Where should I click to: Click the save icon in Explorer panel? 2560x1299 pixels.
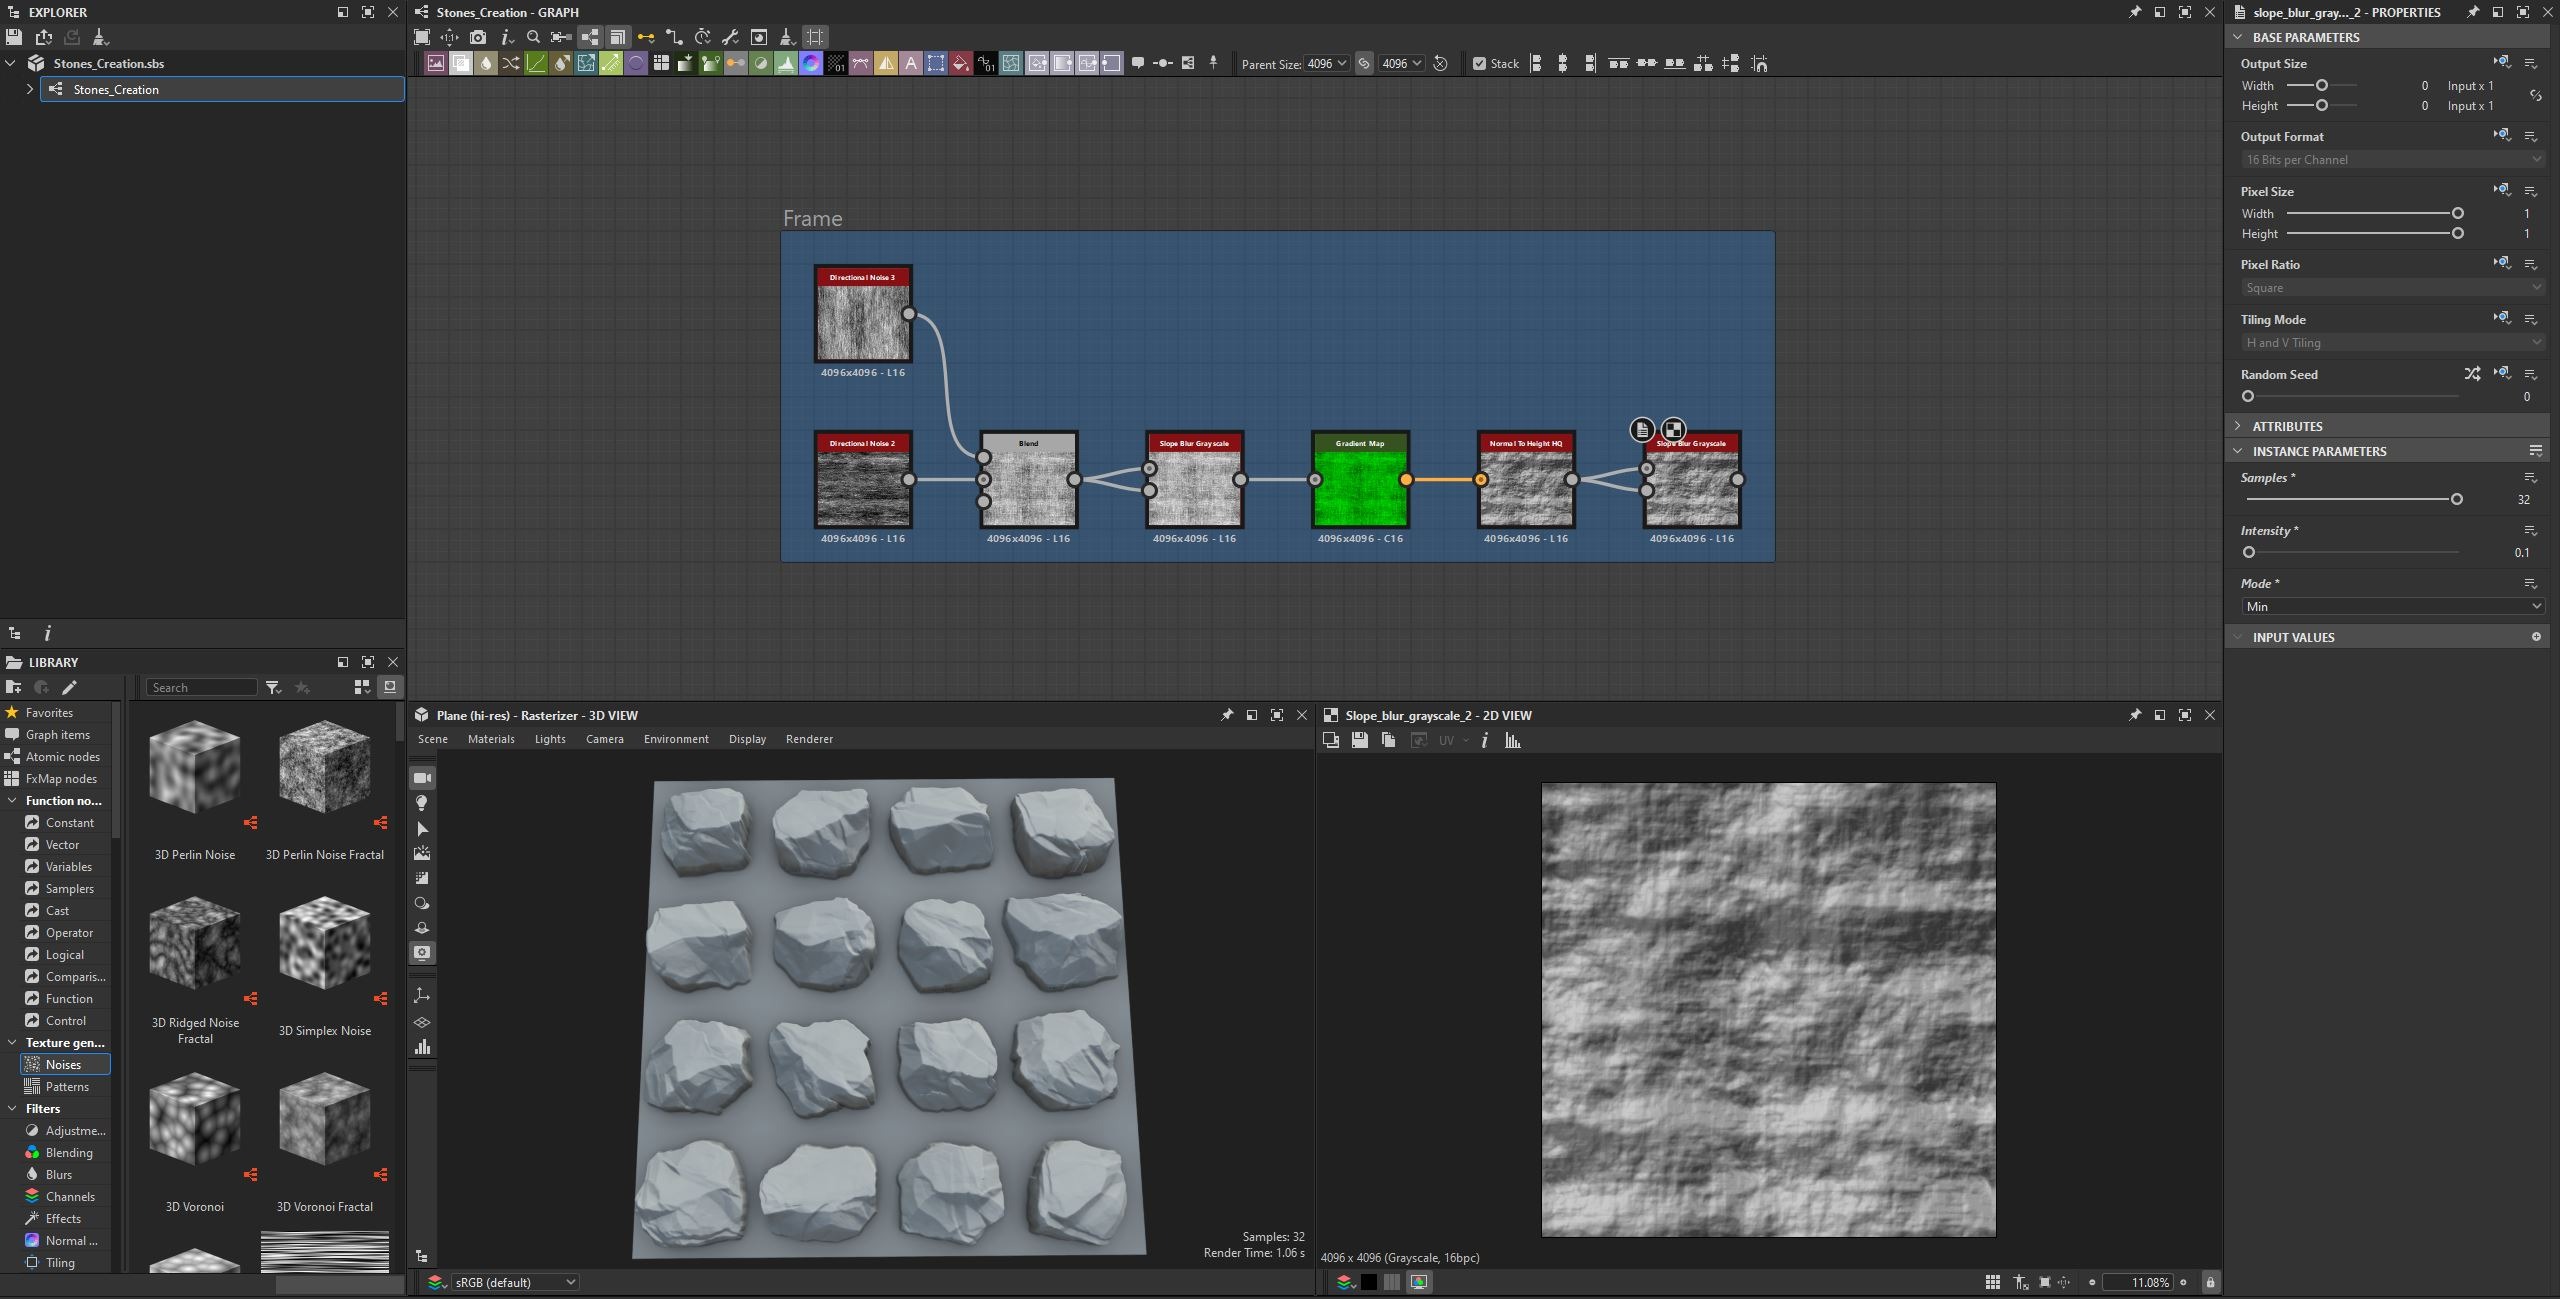(13, 37)
